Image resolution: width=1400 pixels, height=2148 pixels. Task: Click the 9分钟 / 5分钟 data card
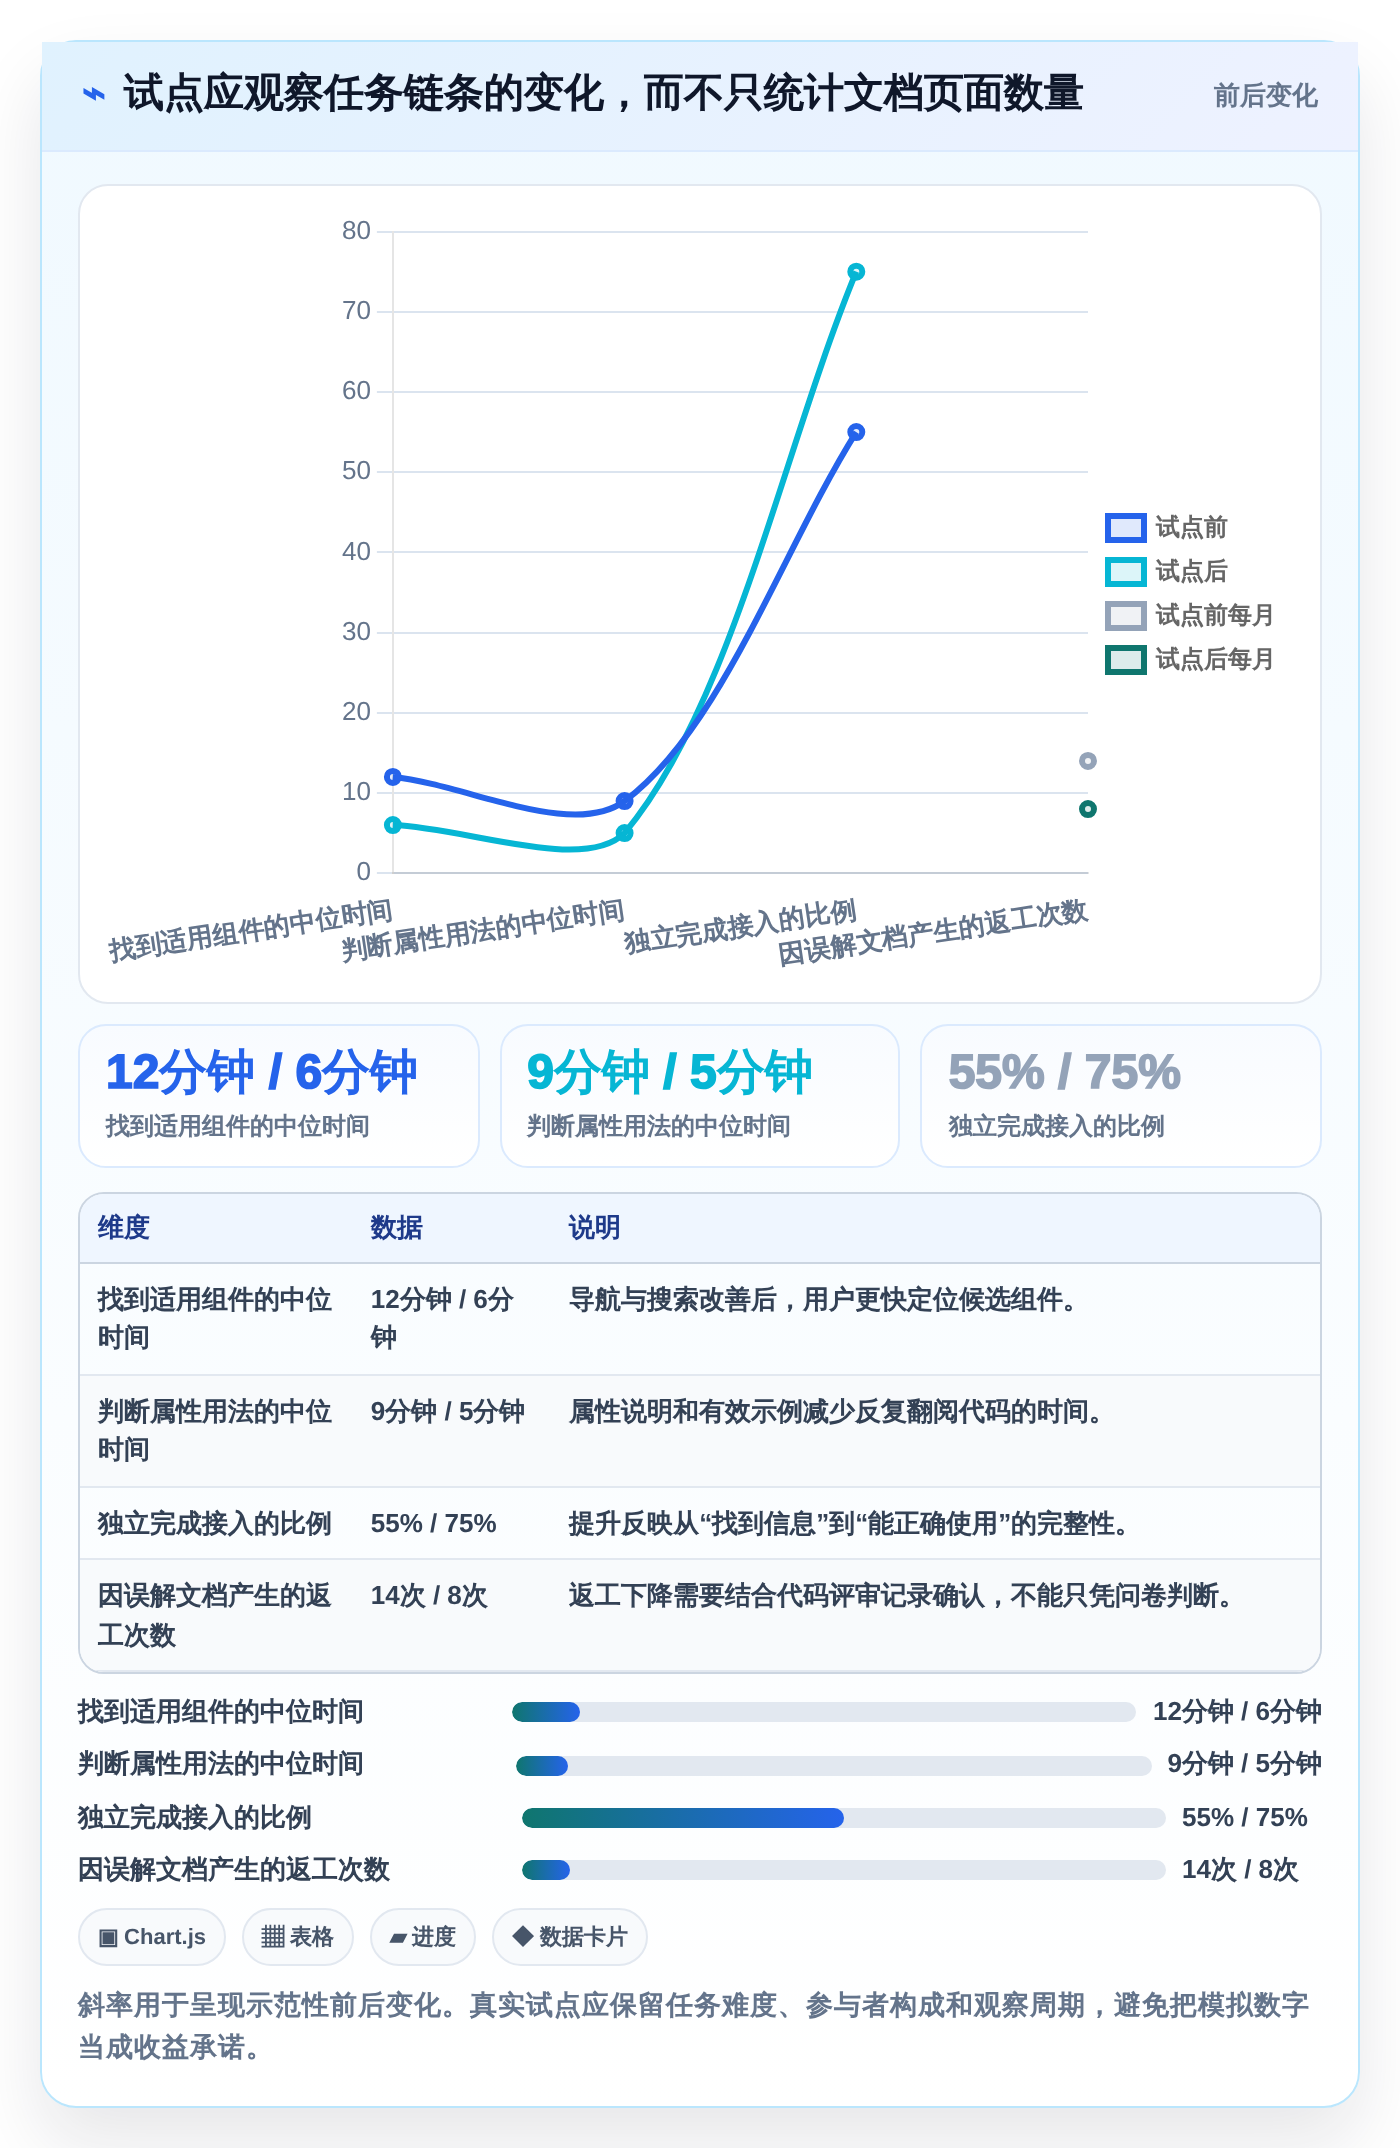[x=700, y=1096]
